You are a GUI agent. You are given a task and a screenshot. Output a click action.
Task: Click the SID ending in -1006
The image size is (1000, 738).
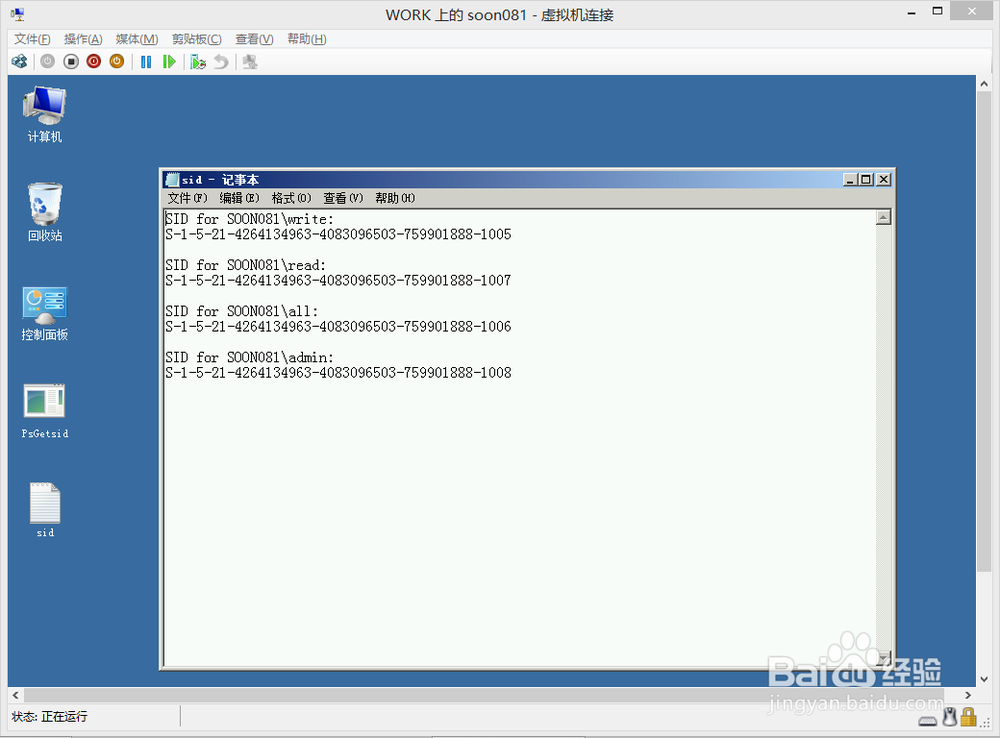(338, 326)
